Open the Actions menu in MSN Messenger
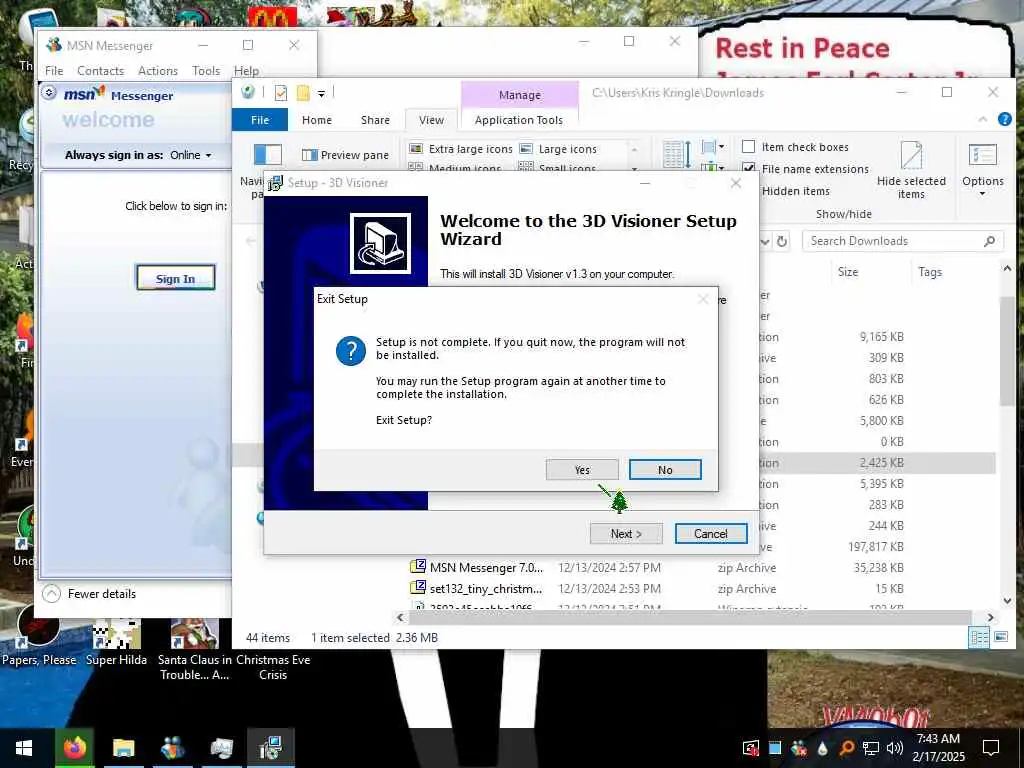This screenshot has height=768, width=1024. (157, 71)
